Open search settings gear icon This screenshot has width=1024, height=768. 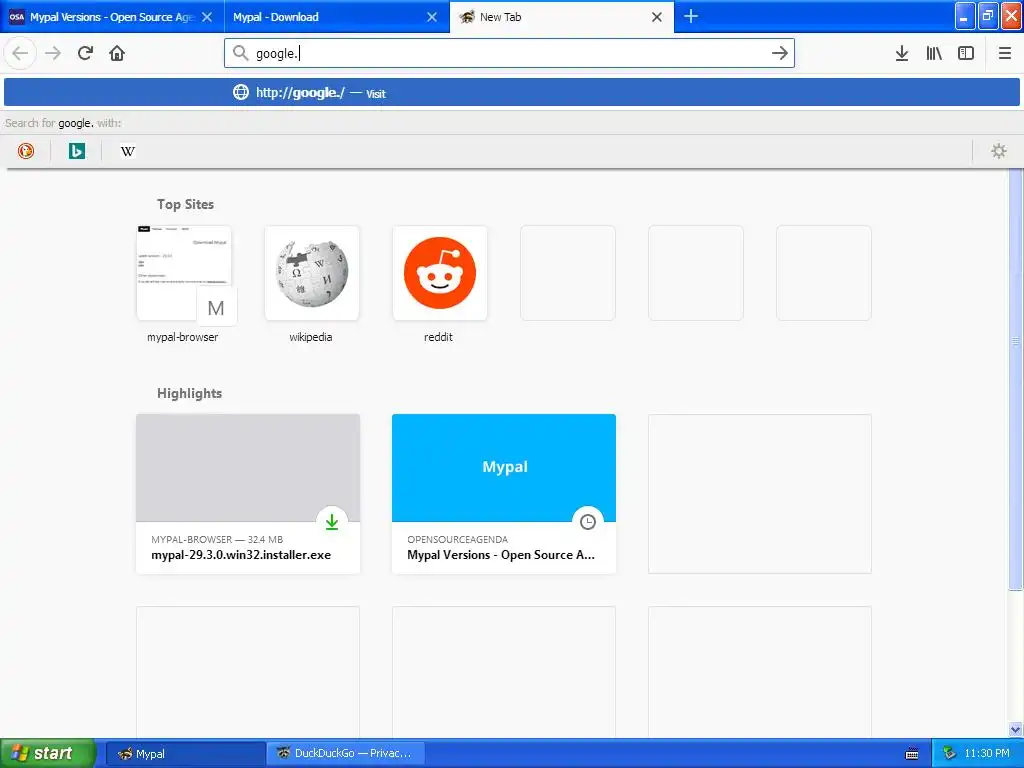tap(999, 151)
